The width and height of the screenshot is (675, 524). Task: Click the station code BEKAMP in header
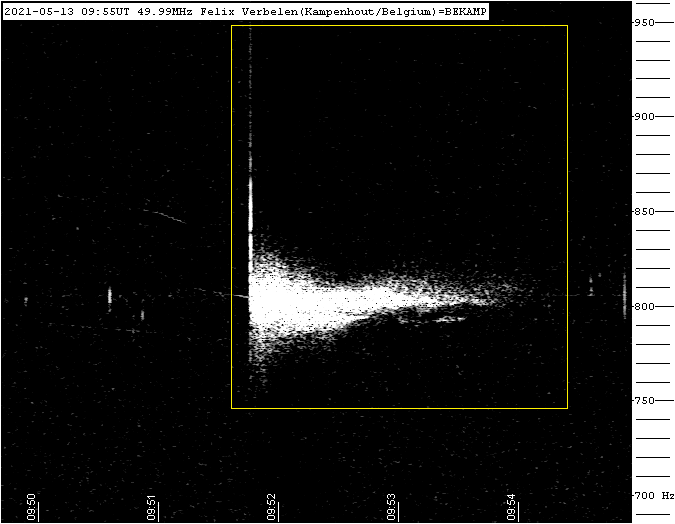point(465,12)
